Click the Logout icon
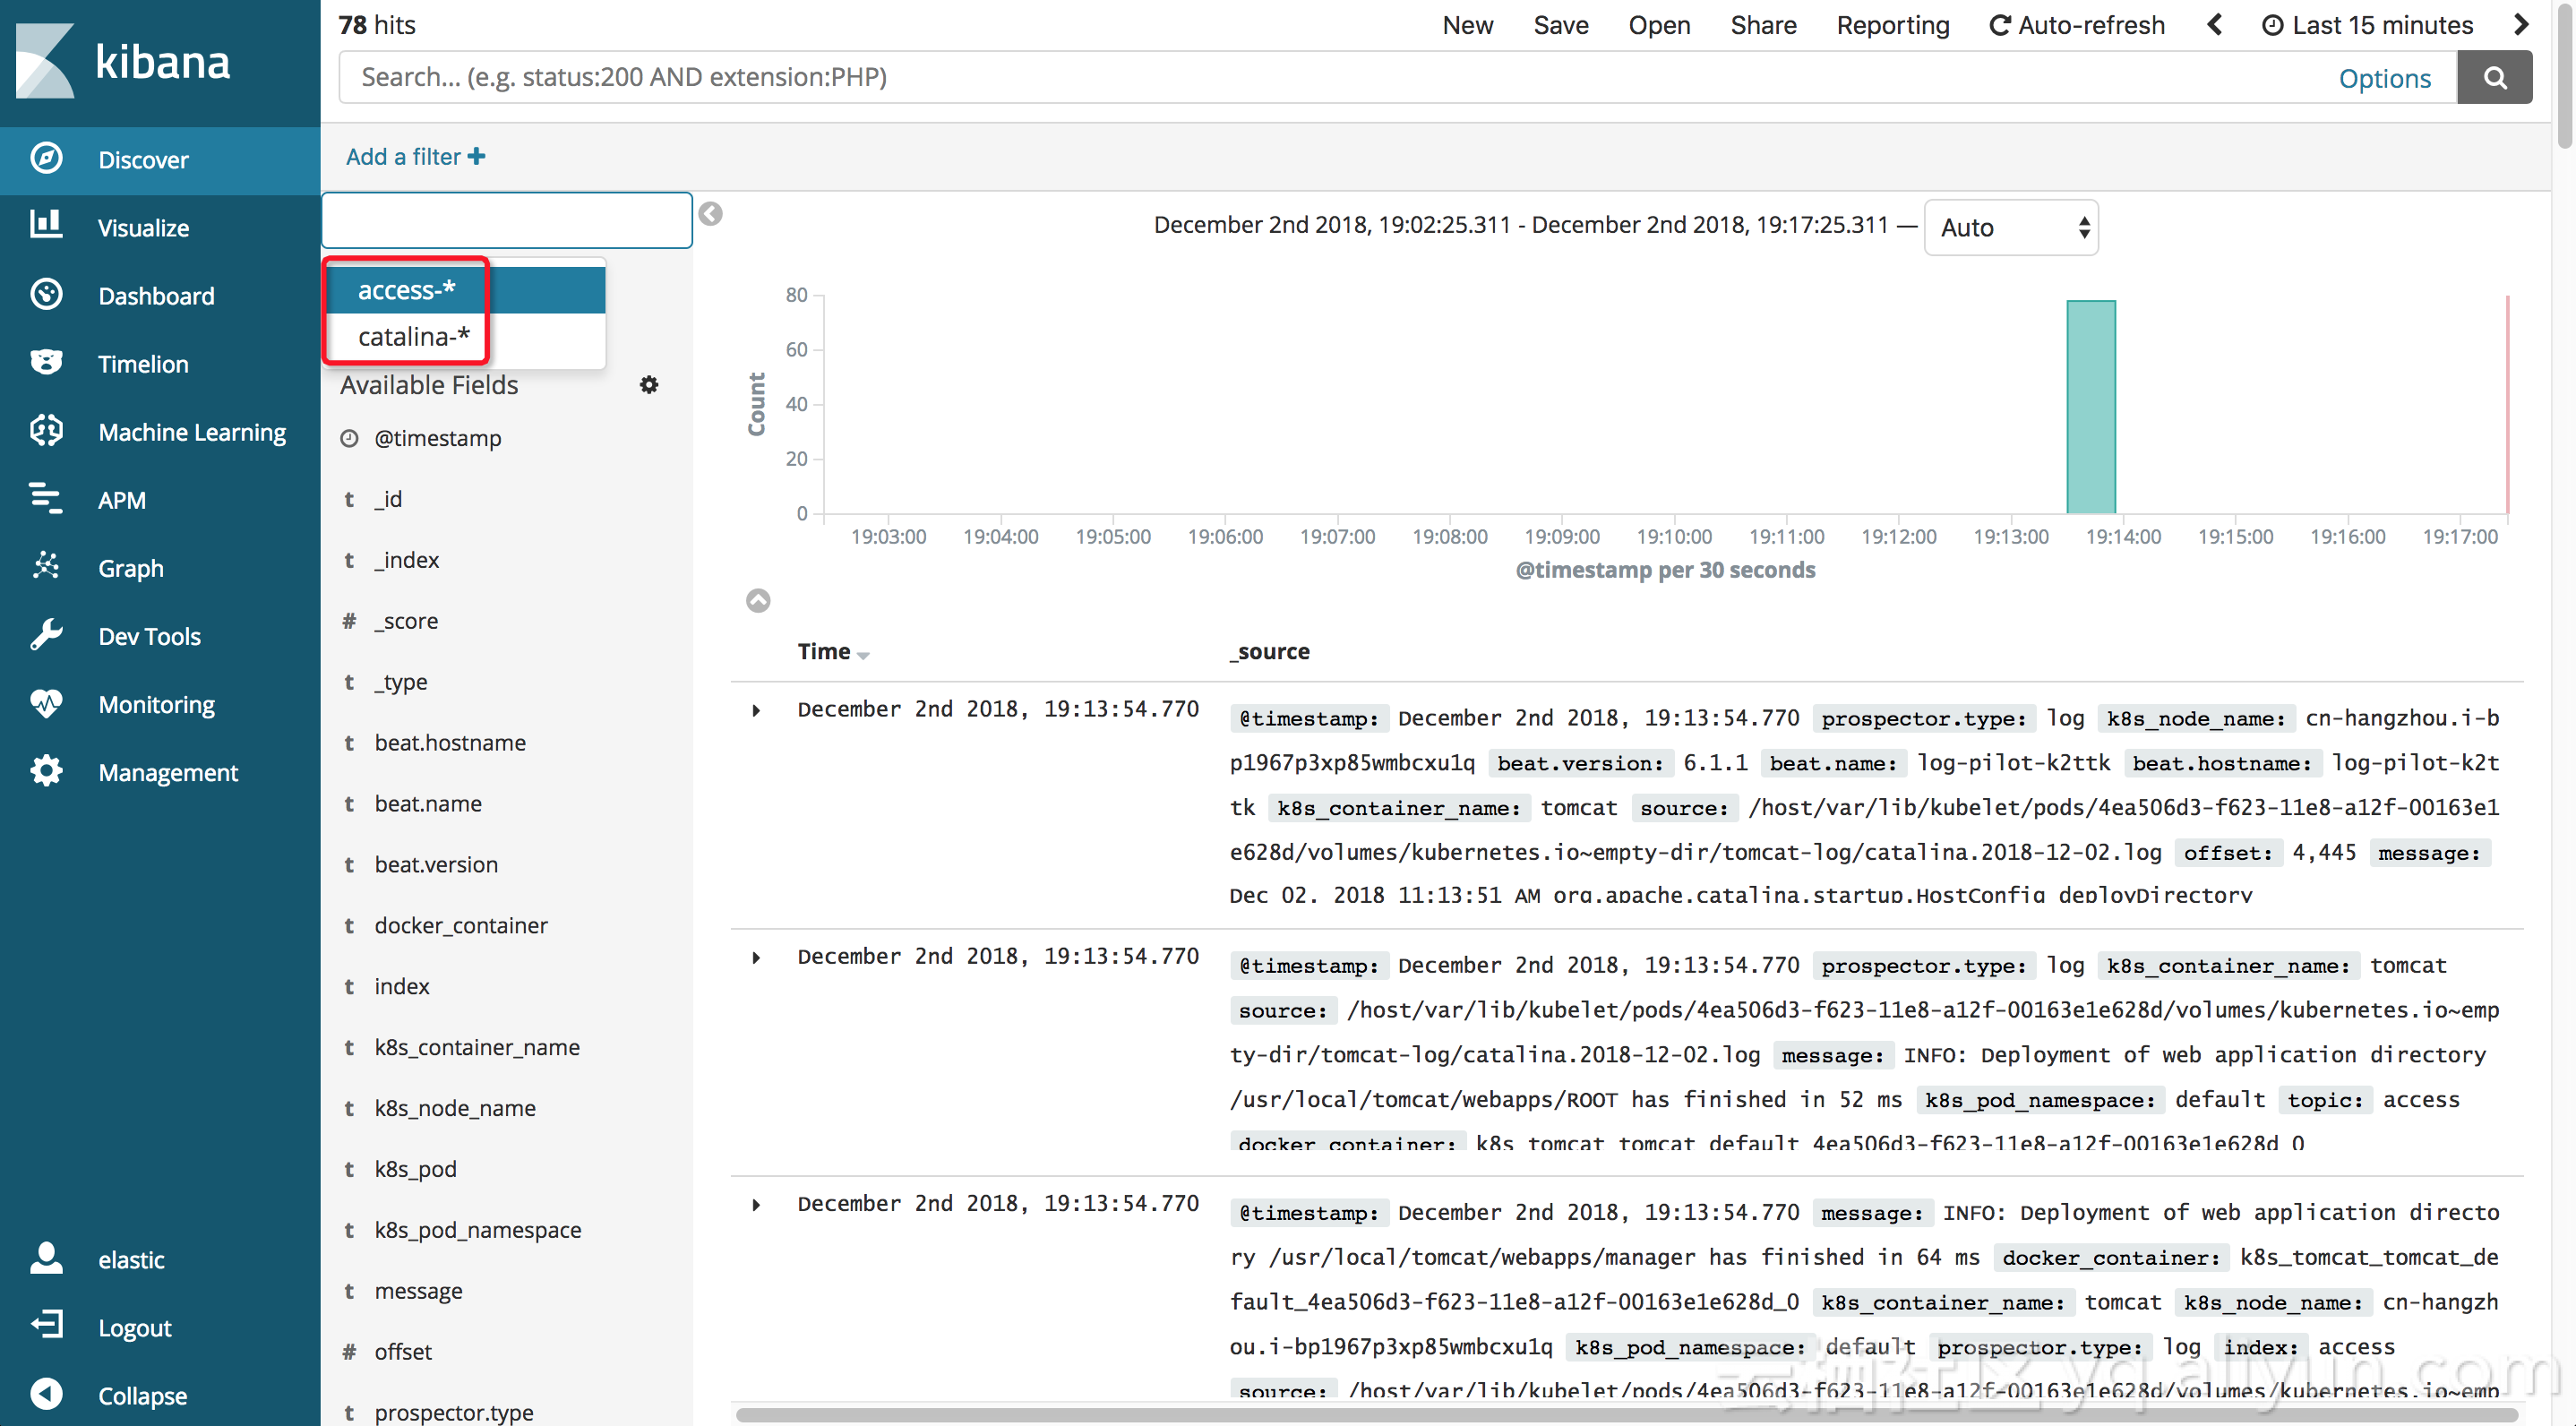 (x=46, y=1326)
